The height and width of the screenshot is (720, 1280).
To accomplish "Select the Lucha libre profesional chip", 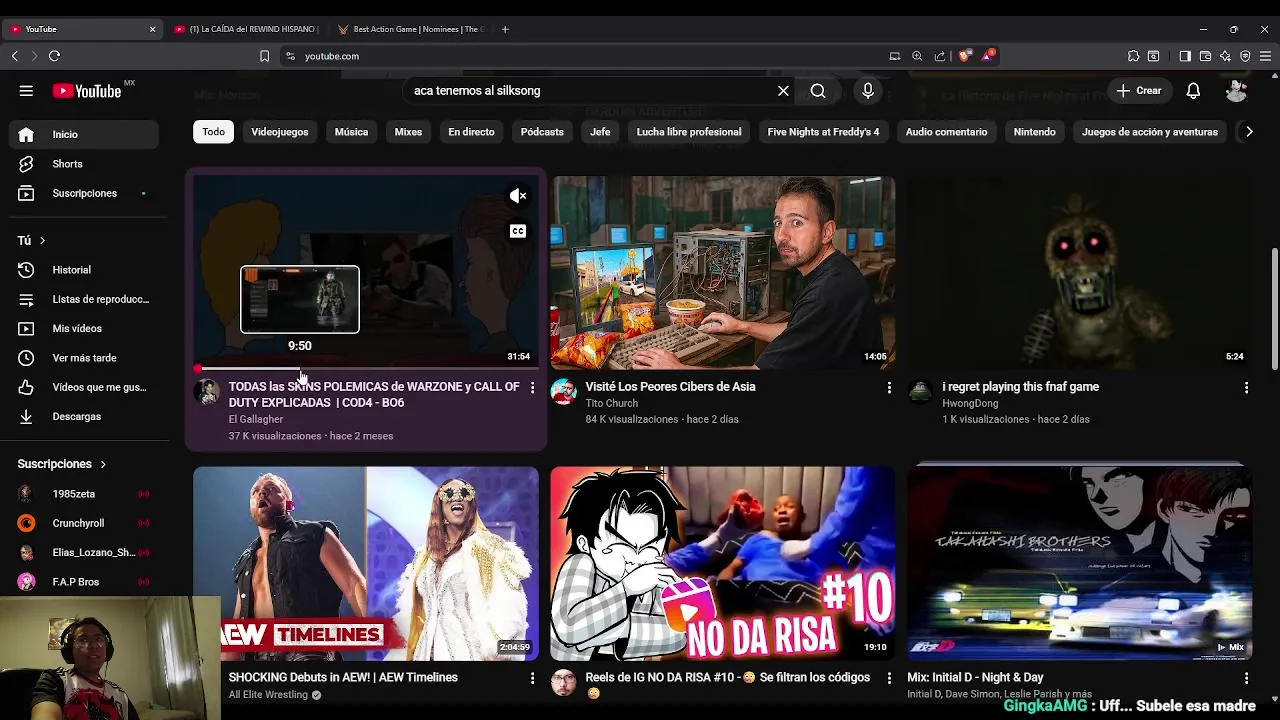I will 689,132.
